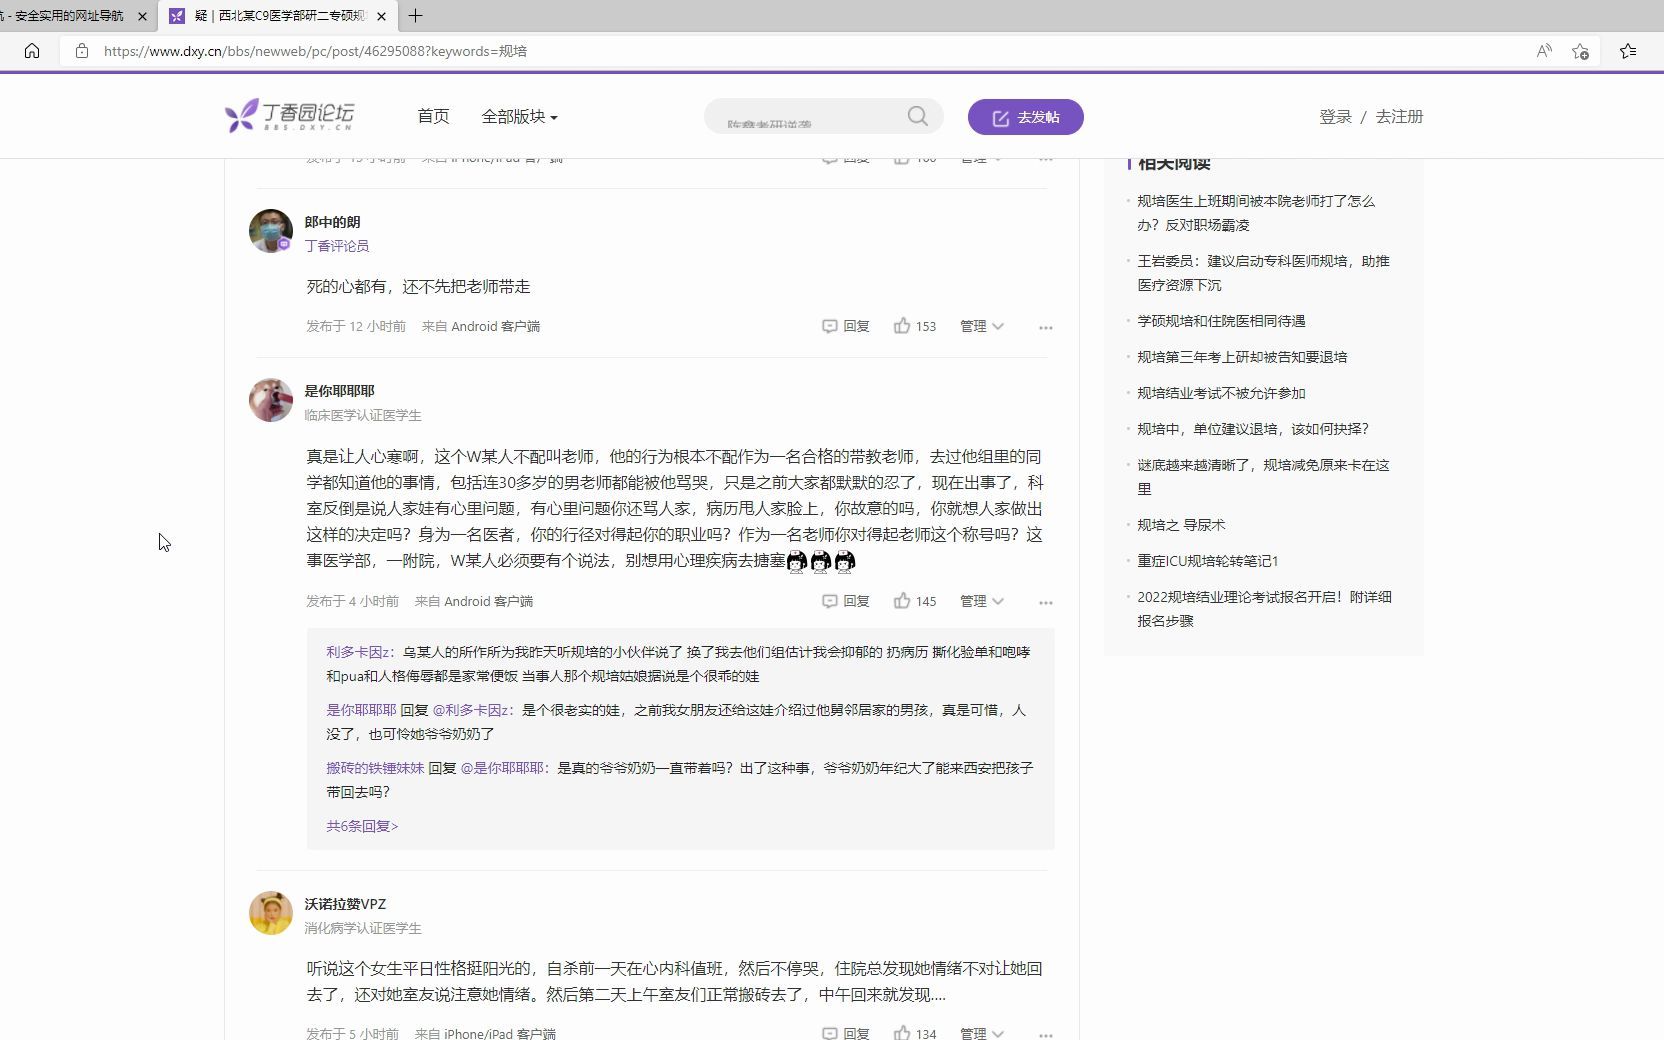Click 丁香评论员 badge label
1664x1040 pixels.
point(337,246)
